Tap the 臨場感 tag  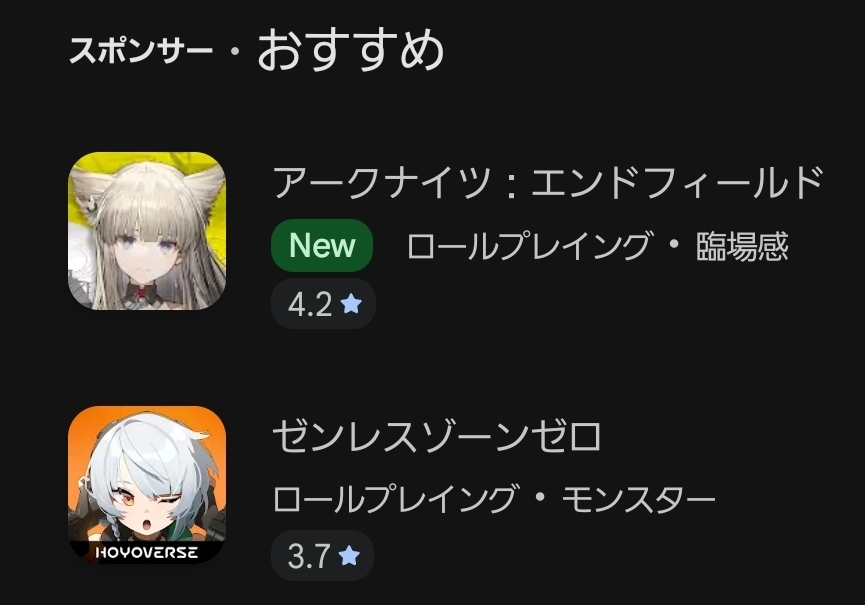coord(743,246)
